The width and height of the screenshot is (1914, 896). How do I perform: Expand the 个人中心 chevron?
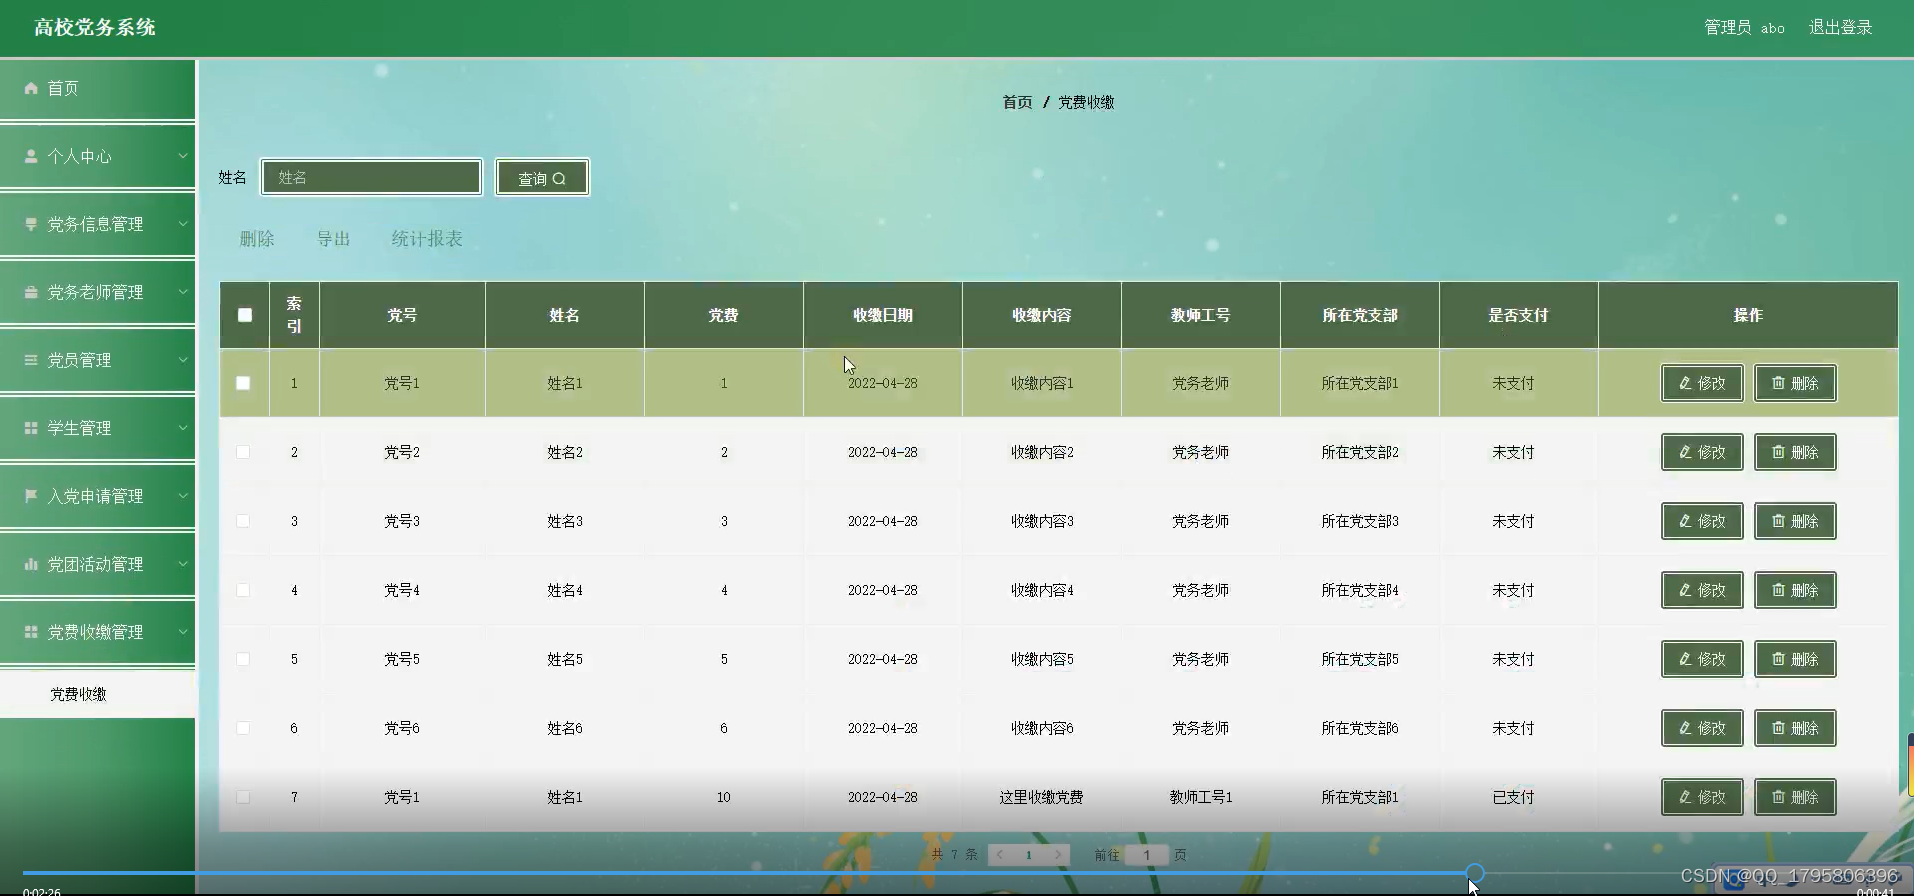coord(183,156)
